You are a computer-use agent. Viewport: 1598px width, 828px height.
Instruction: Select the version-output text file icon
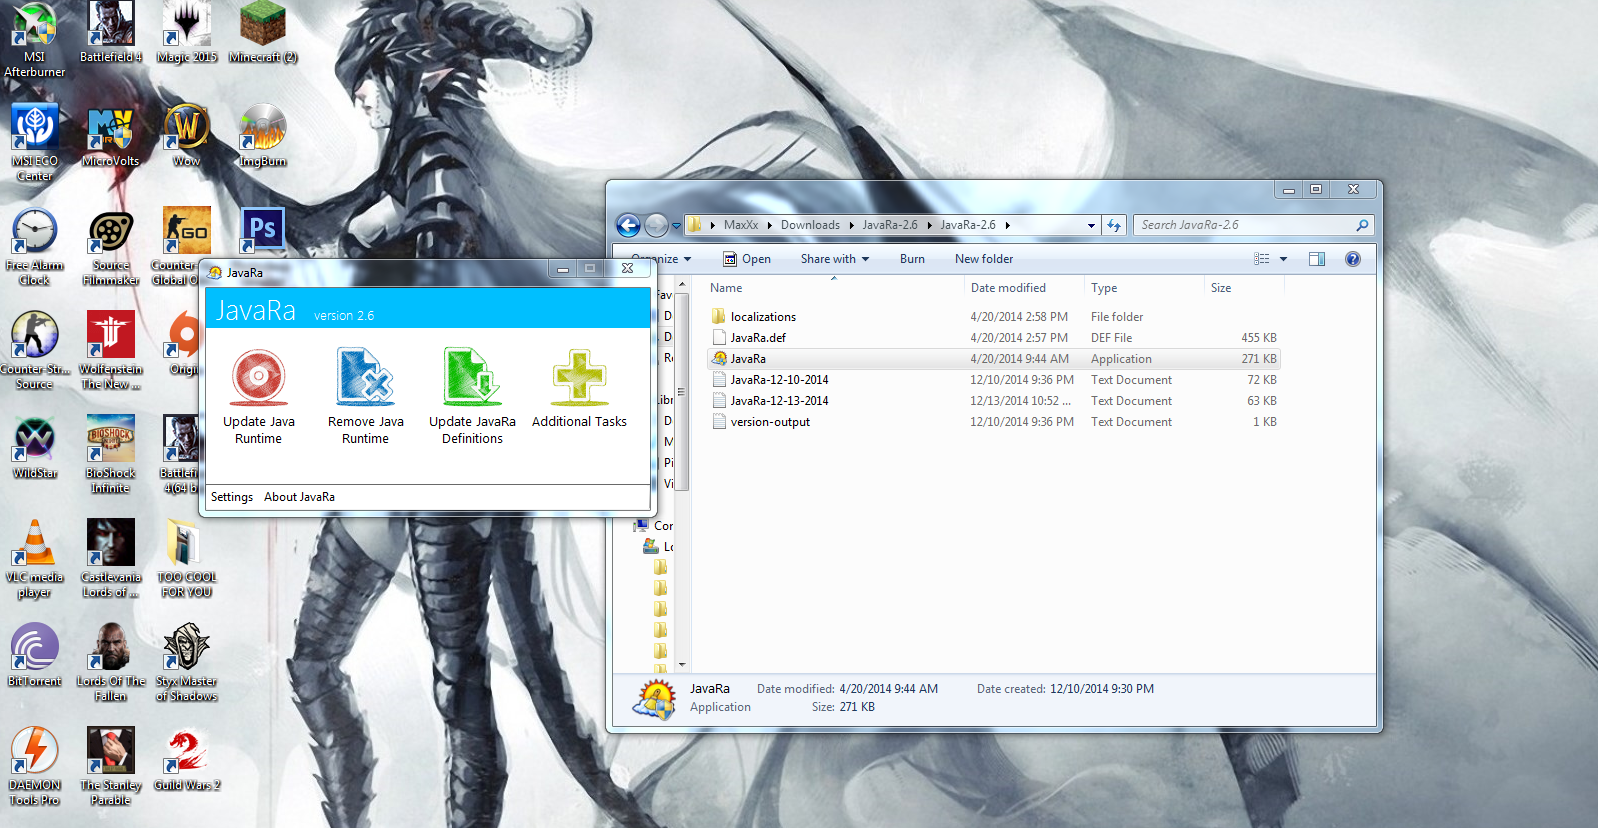pos(719,422)
